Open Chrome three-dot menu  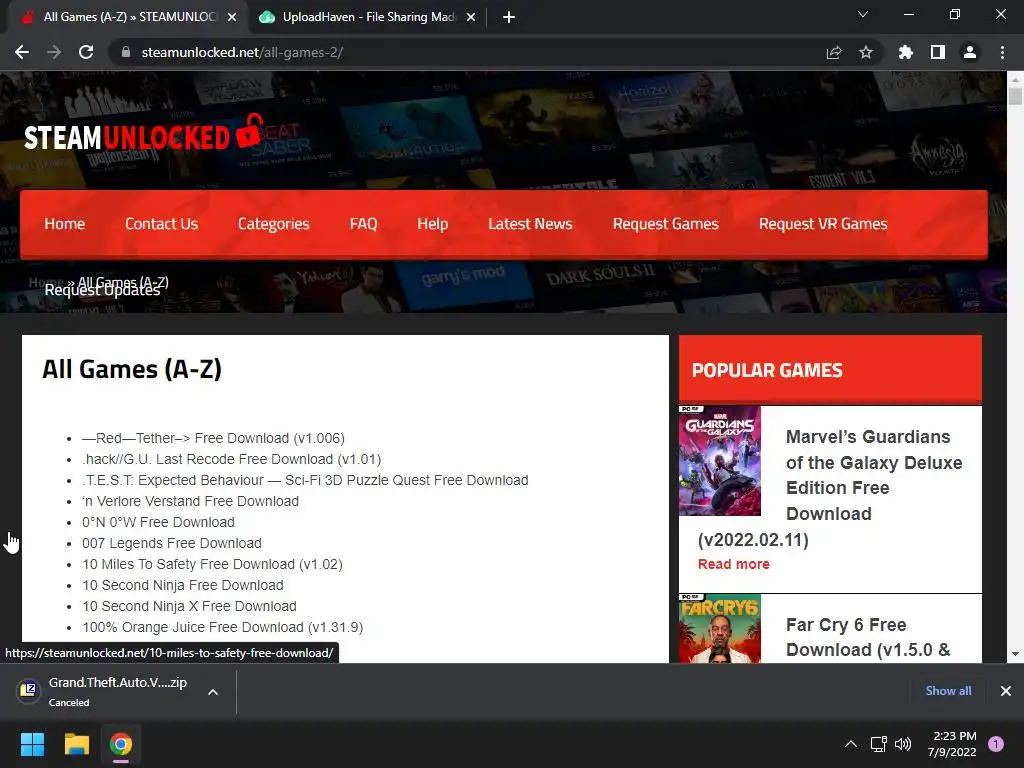click(x=1002, y=52)
